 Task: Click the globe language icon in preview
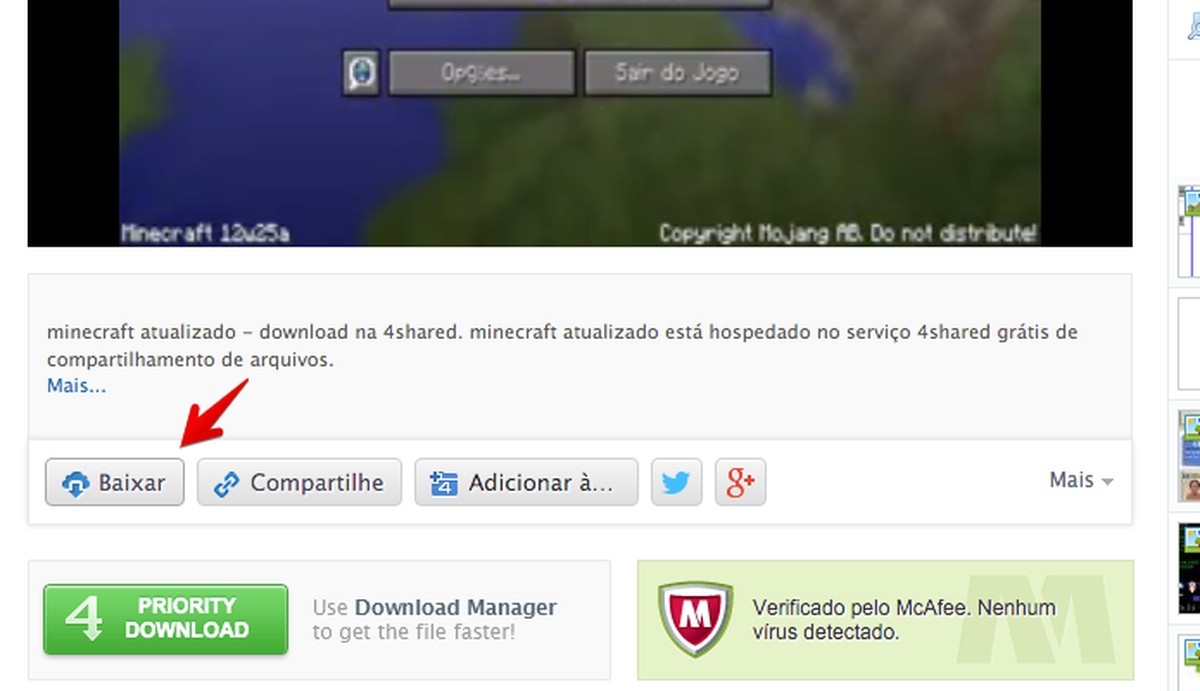point(360,73)
